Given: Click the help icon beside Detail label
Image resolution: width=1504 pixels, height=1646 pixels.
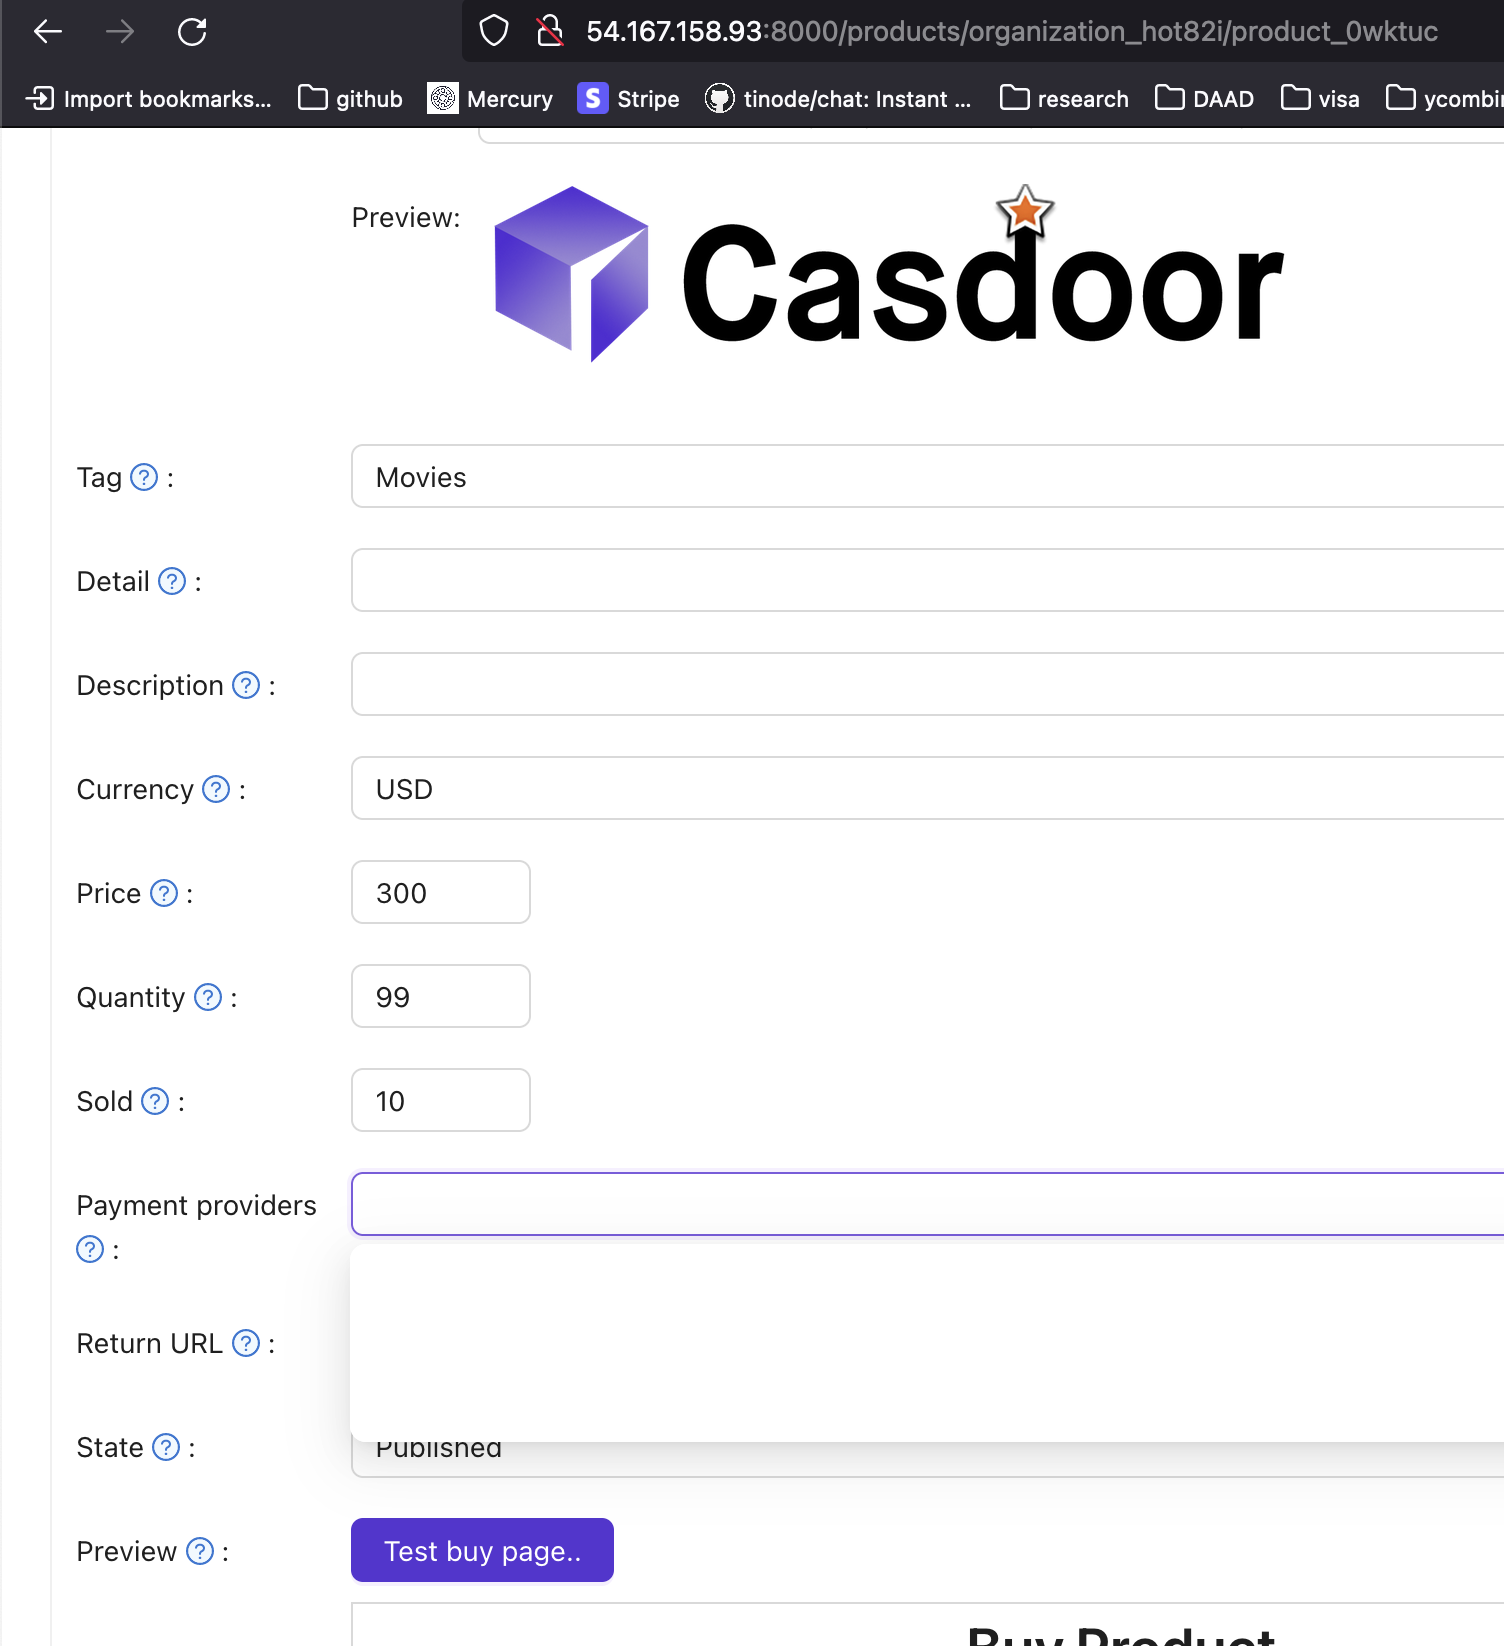Looking at the screenshot, I should coord(173,582).
